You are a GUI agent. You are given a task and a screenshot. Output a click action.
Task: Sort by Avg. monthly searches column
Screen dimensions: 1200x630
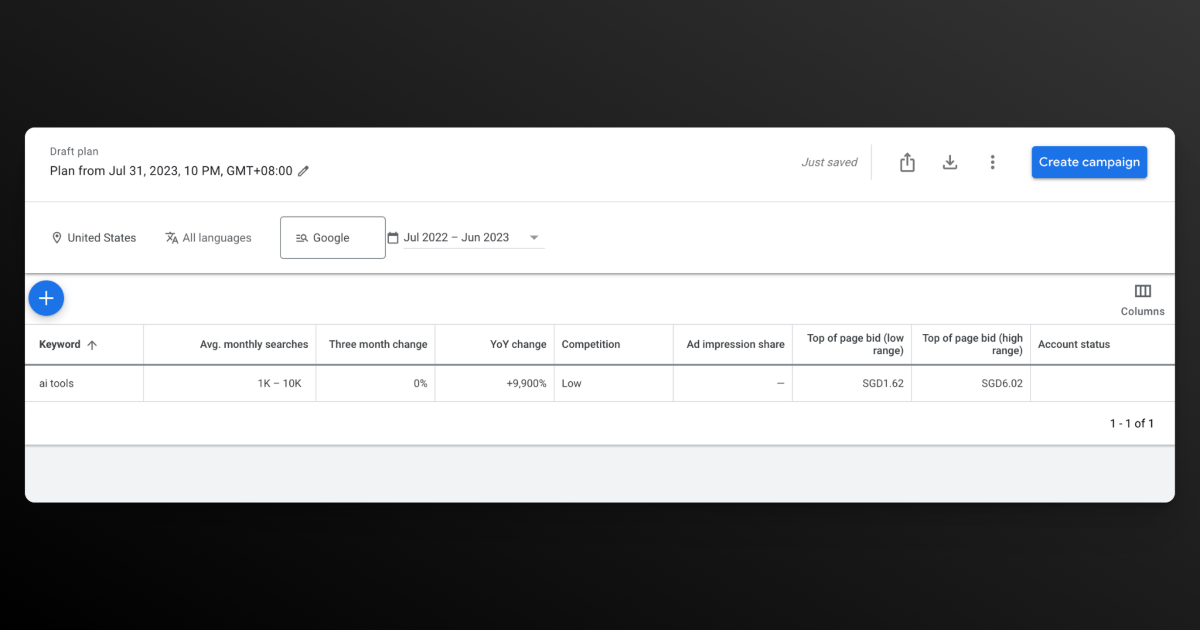click(254, 345)
